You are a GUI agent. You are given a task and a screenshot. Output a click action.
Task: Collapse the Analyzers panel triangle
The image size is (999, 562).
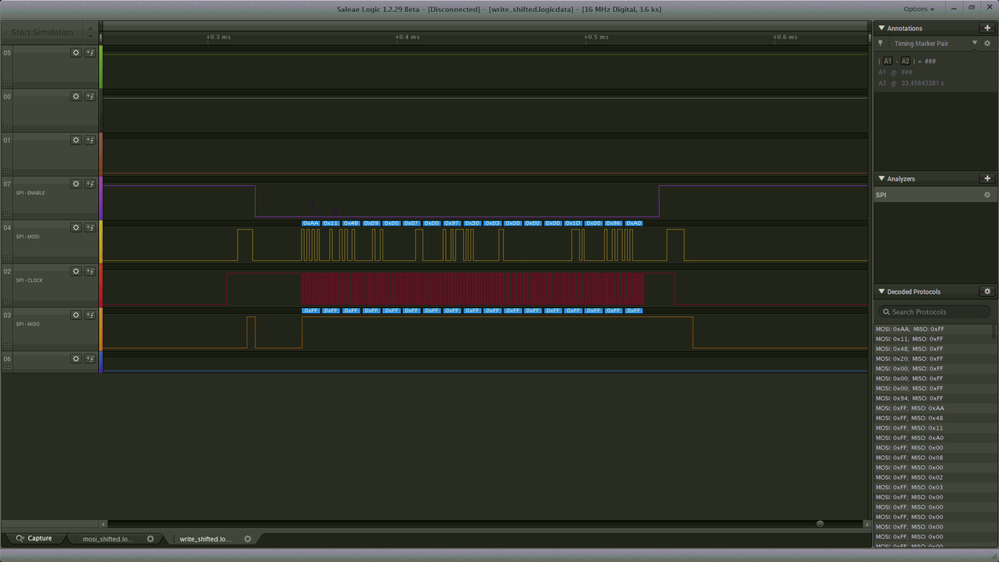click(x=881, y=178)
